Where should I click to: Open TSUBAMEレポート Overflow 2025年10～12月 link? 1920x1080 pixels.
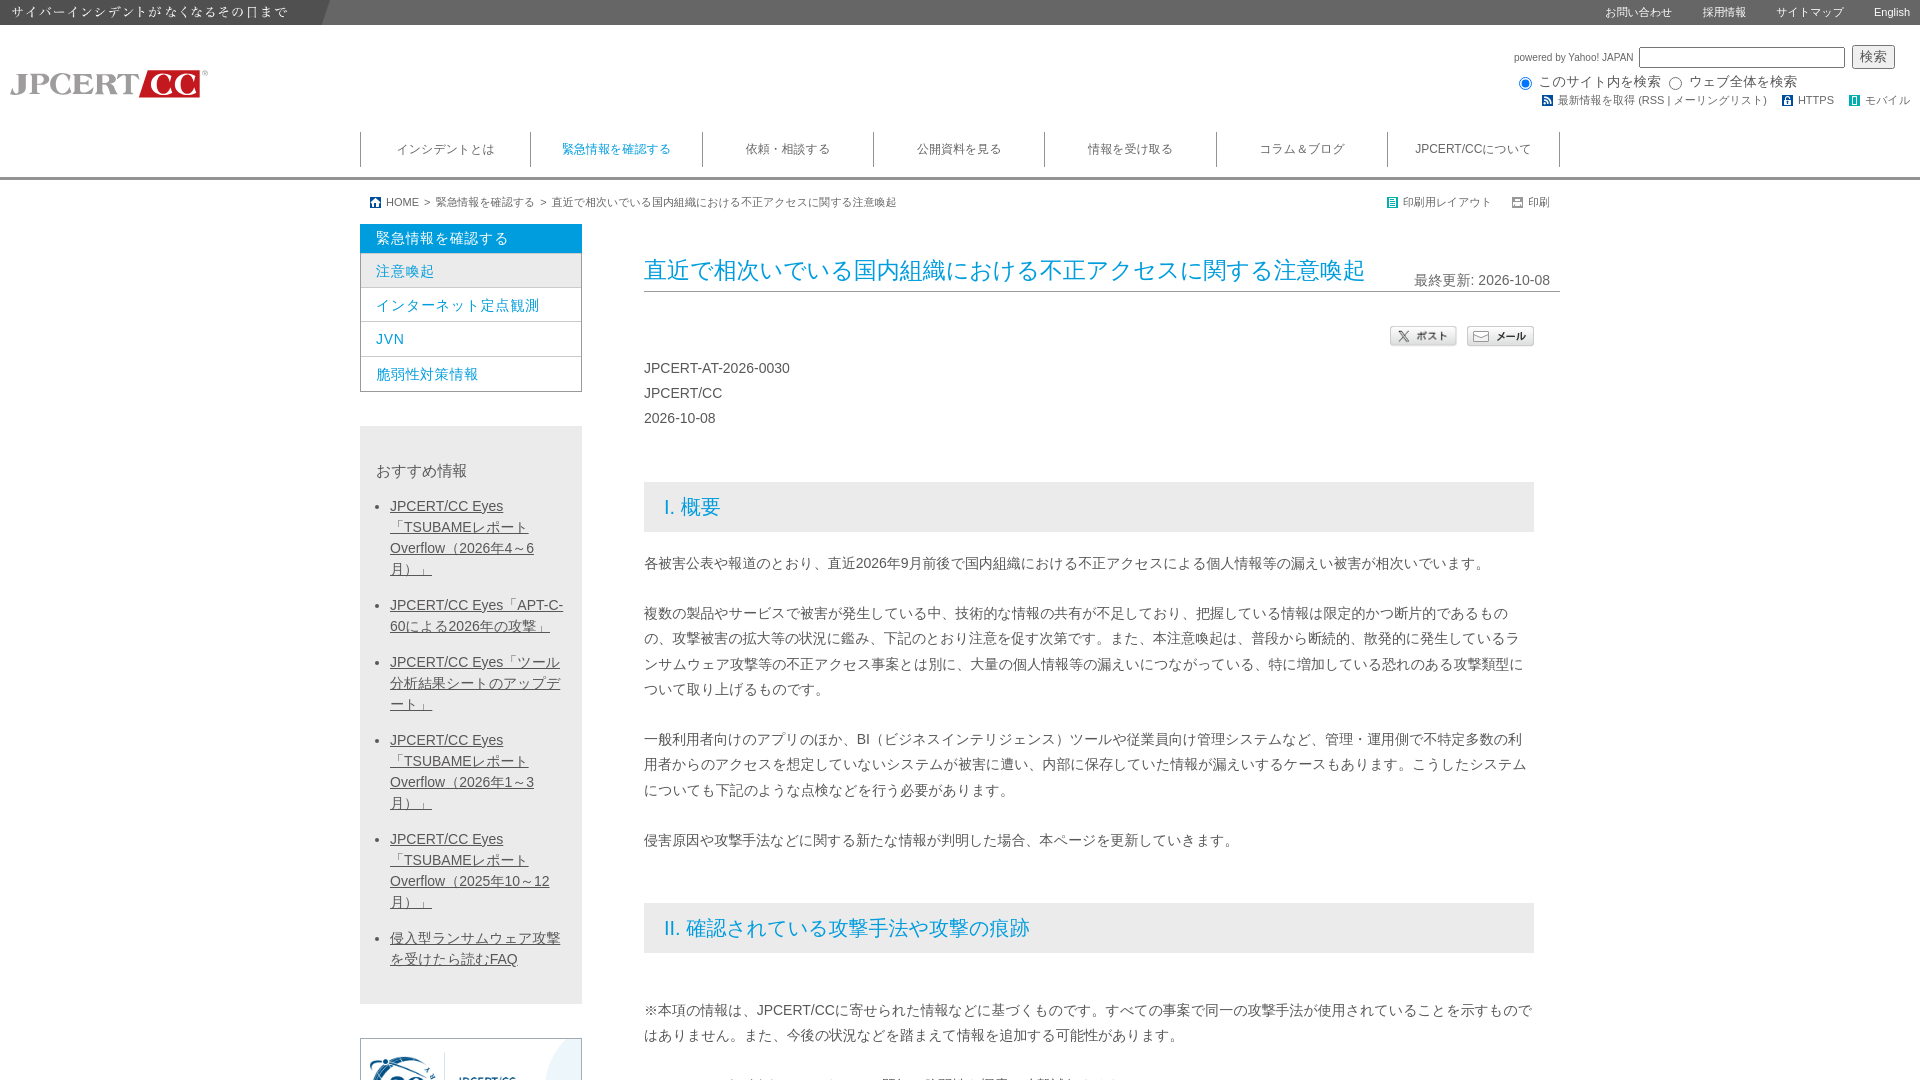[470, 871]
